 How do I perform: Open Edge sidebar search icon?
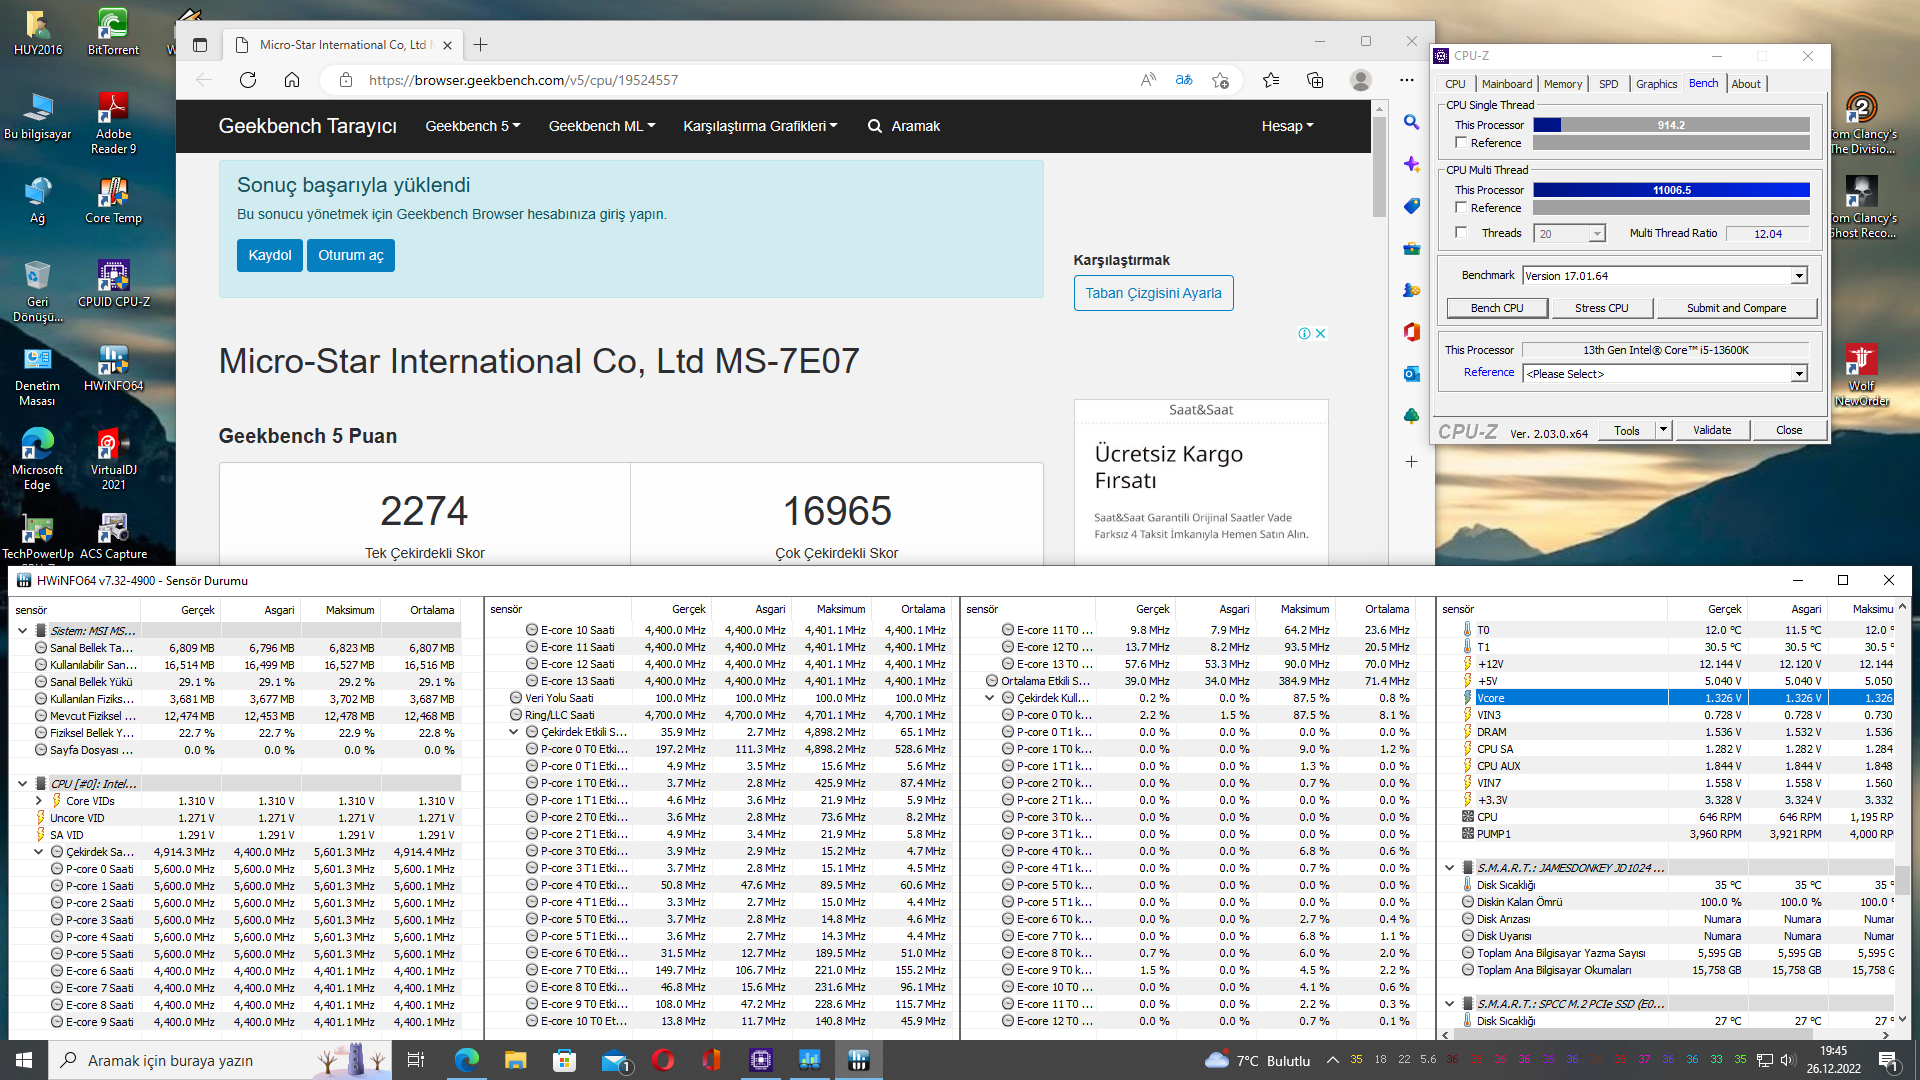[x=1411, y=122]
